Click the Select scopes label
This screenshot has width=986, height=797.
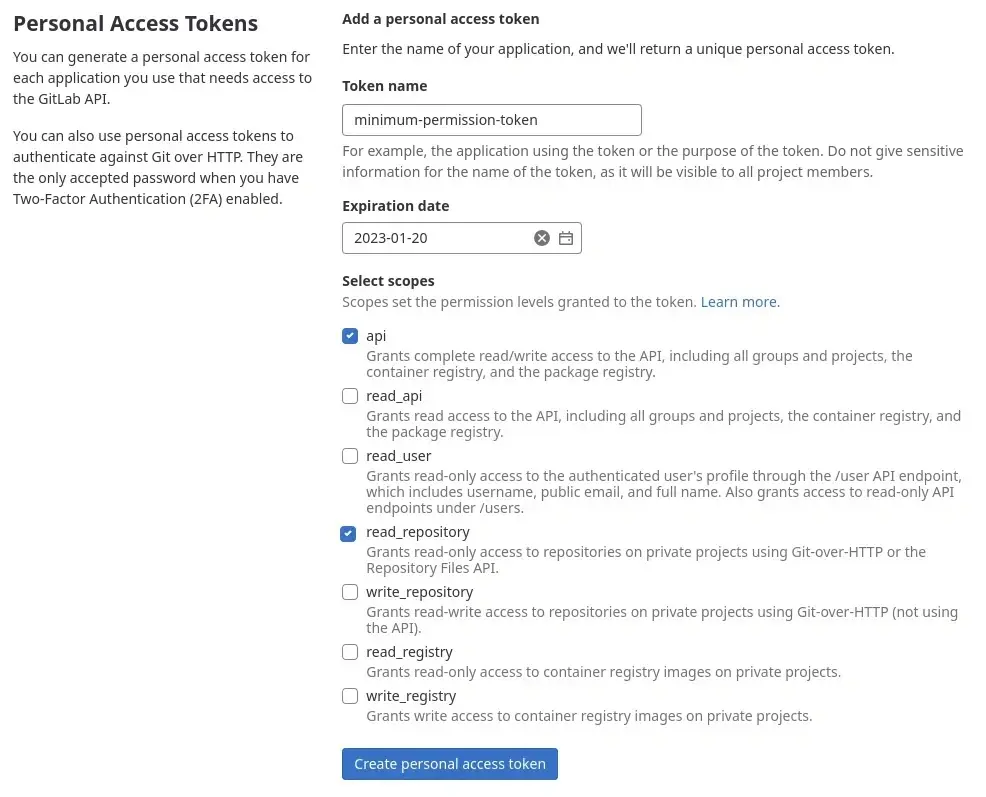388,281
